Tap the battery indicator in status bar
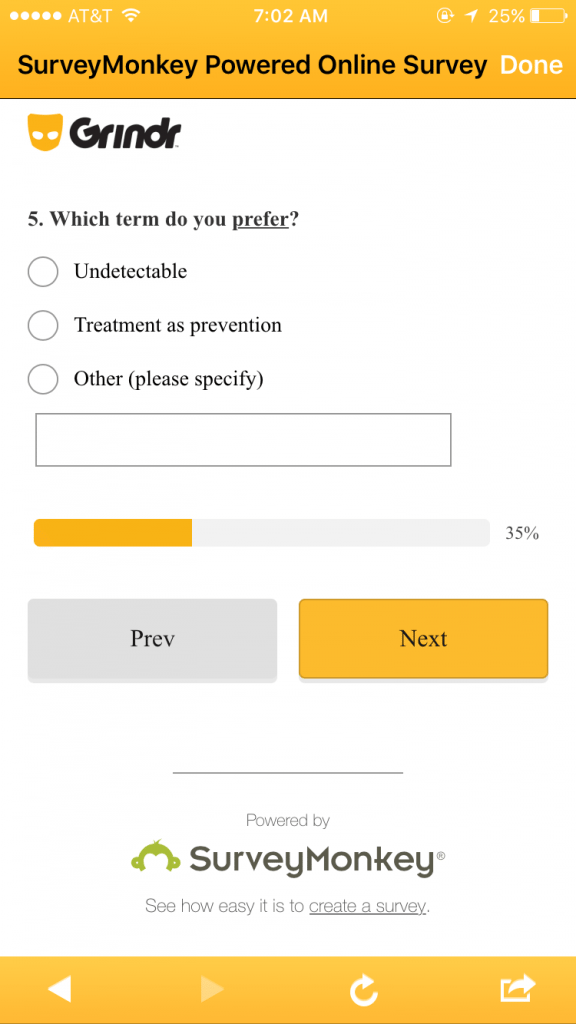This screenshot has height=1024, width=576. pyautogui.click(x=547, y=16)
